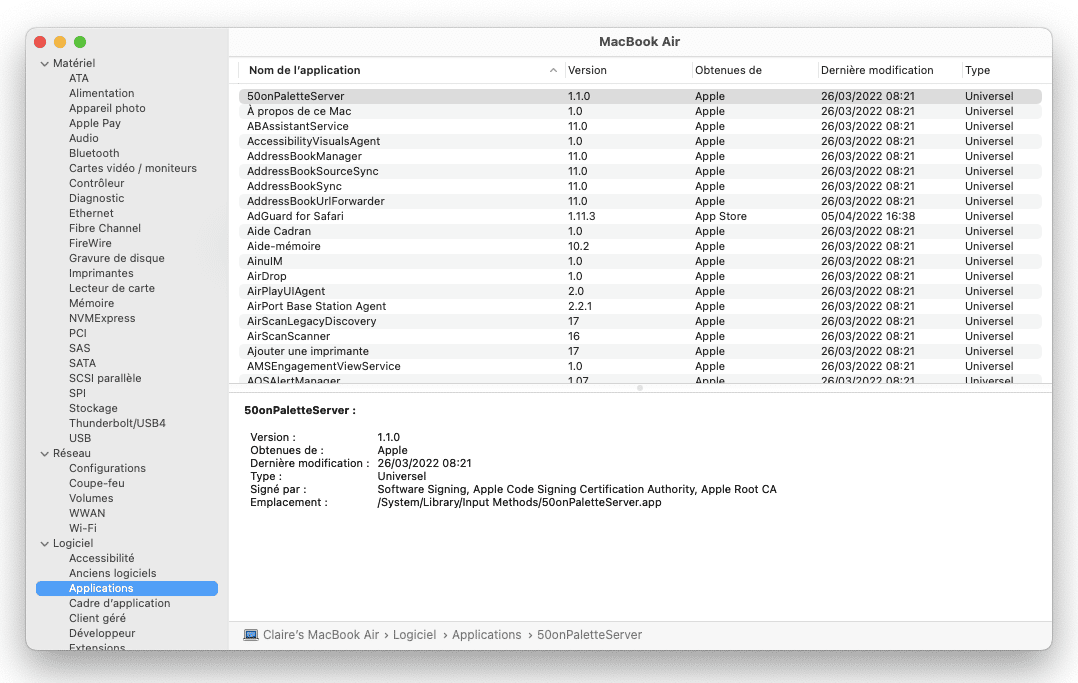This screenshot has height=683, width=1078.
Task: Click the sort arrow in the application name column
Action: point(553,71)
